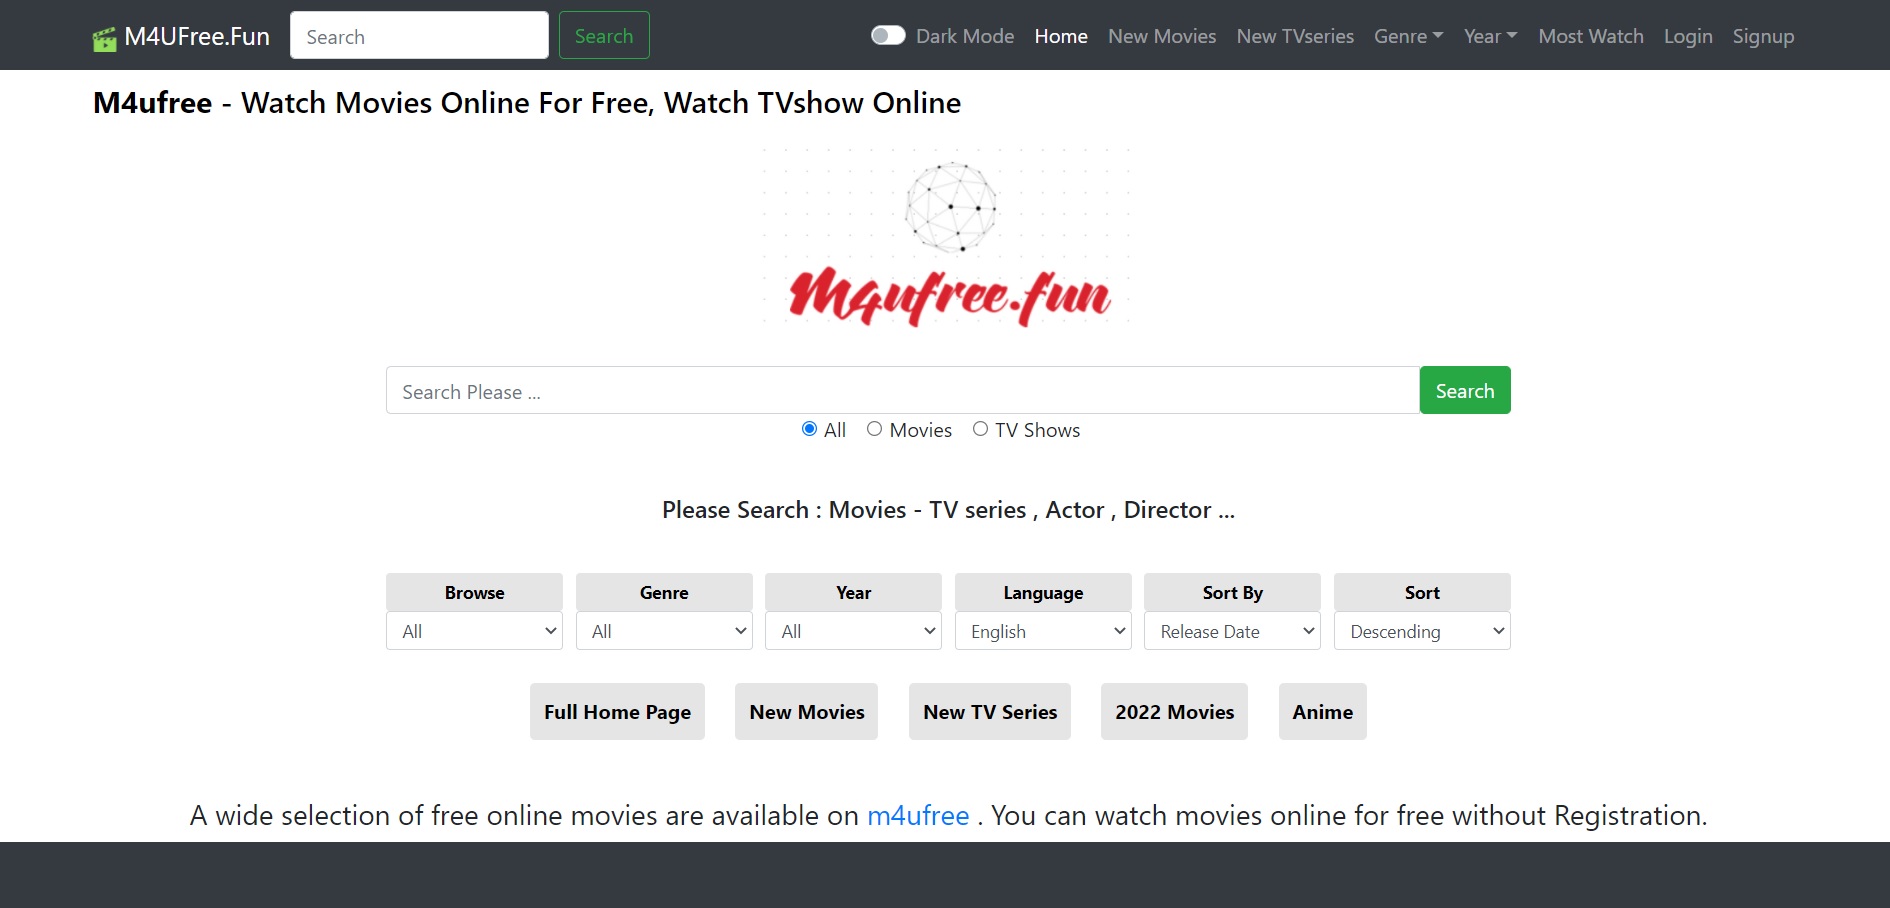Toggle the Dark Mode switch

(x=888, y=36)
